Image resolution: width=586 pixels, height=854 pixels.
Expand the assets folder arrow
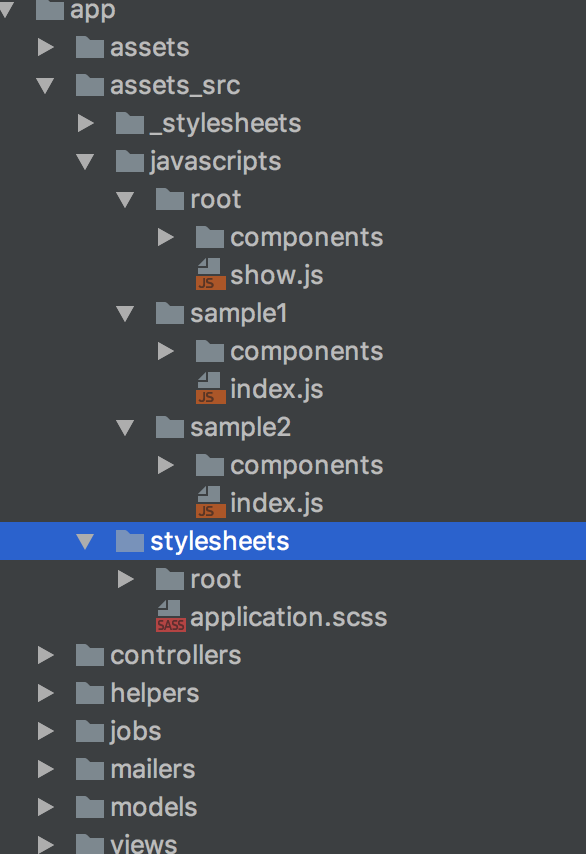[x=46, y=47]
